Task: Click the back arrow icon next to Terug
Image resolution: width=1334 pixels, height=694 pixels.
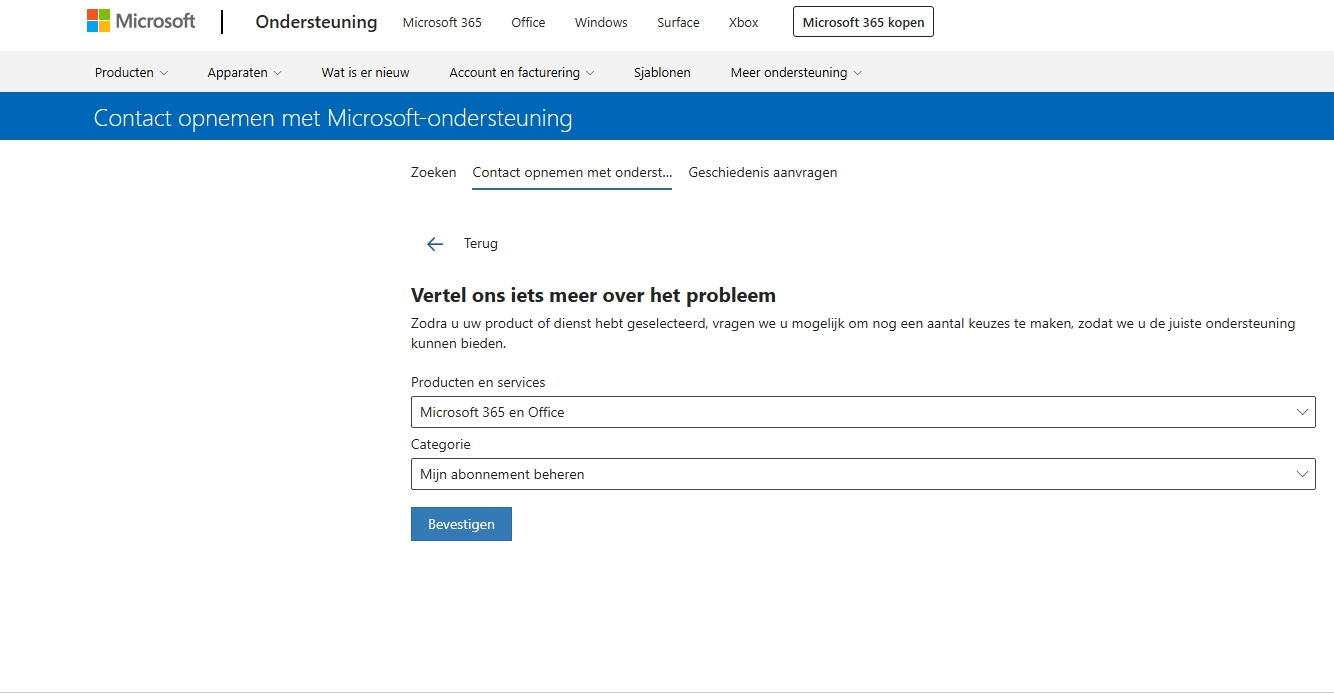Action: [435, 244]
